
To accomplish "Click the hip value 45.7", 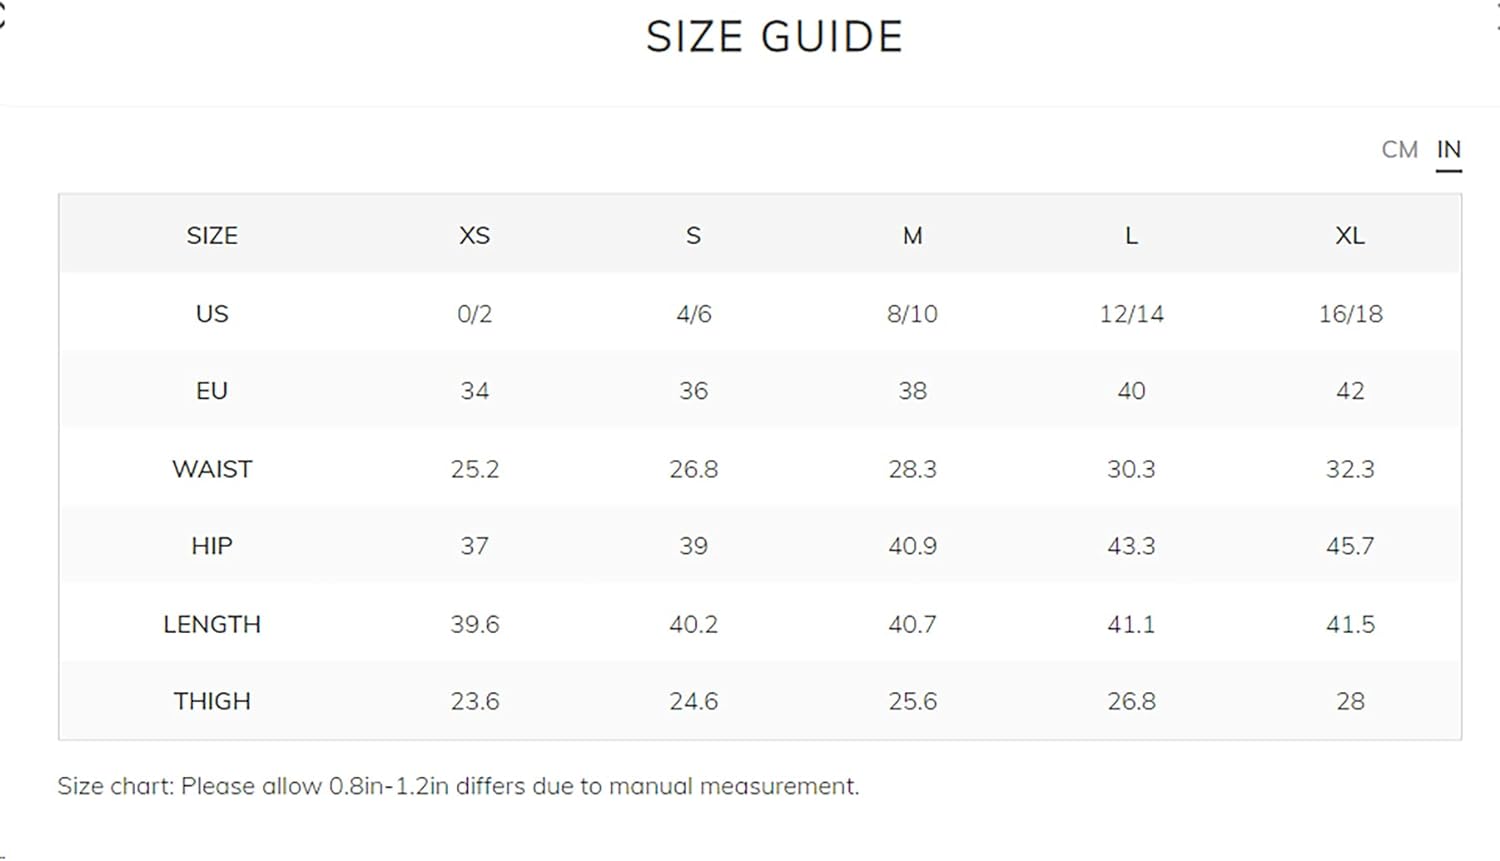I will [x=1350, y=546].
